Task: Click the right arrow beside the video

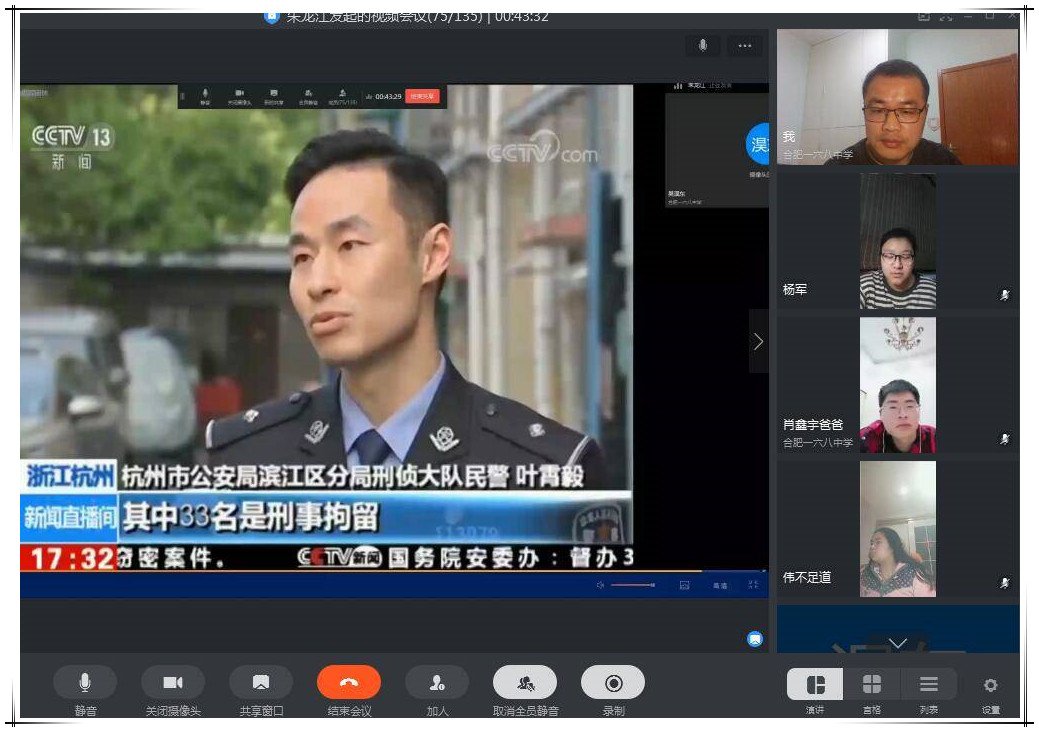Action: pos(758,341)
